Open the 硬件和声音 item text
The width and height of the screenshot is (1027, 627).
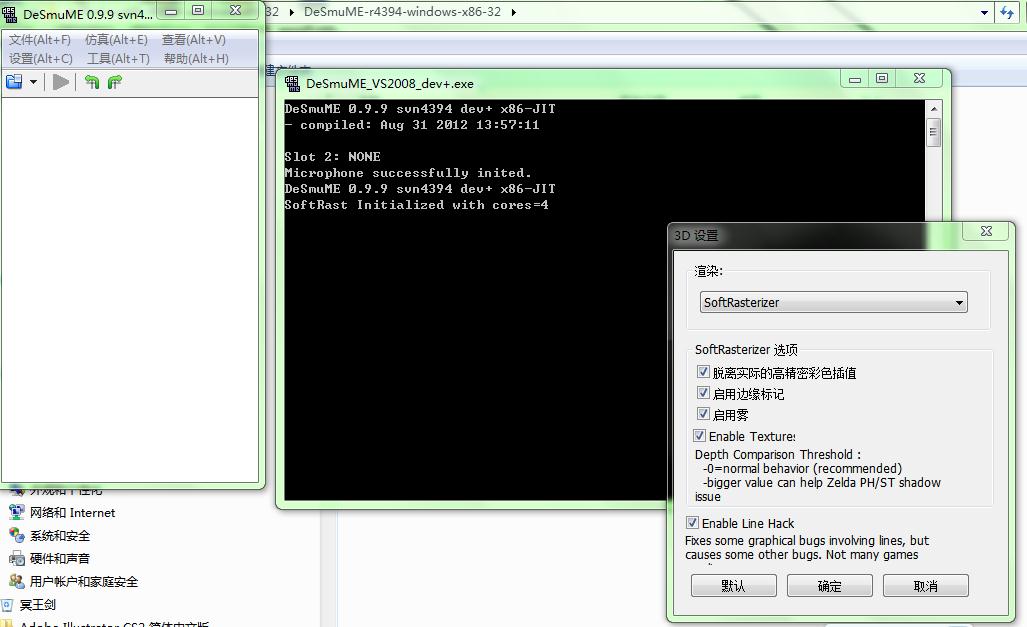point(60,558)
